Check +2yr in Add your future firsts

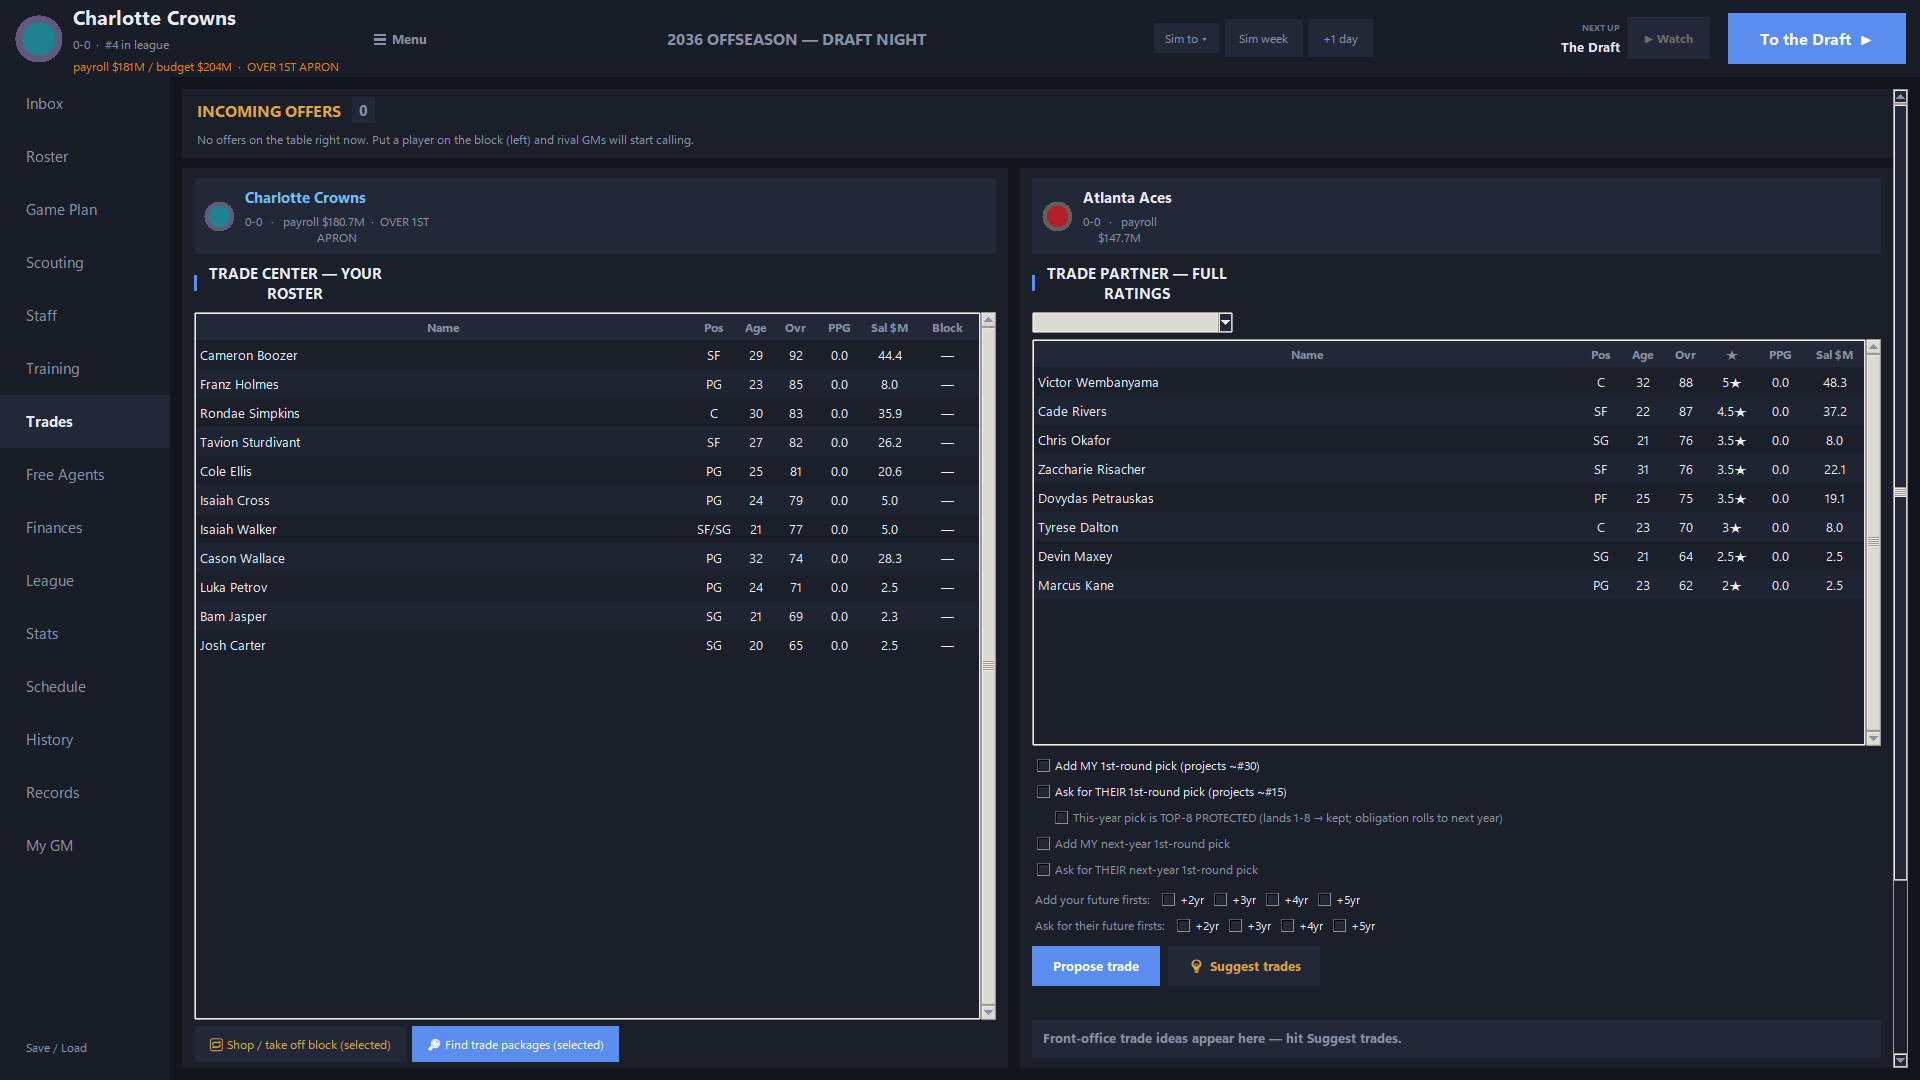1168,900
